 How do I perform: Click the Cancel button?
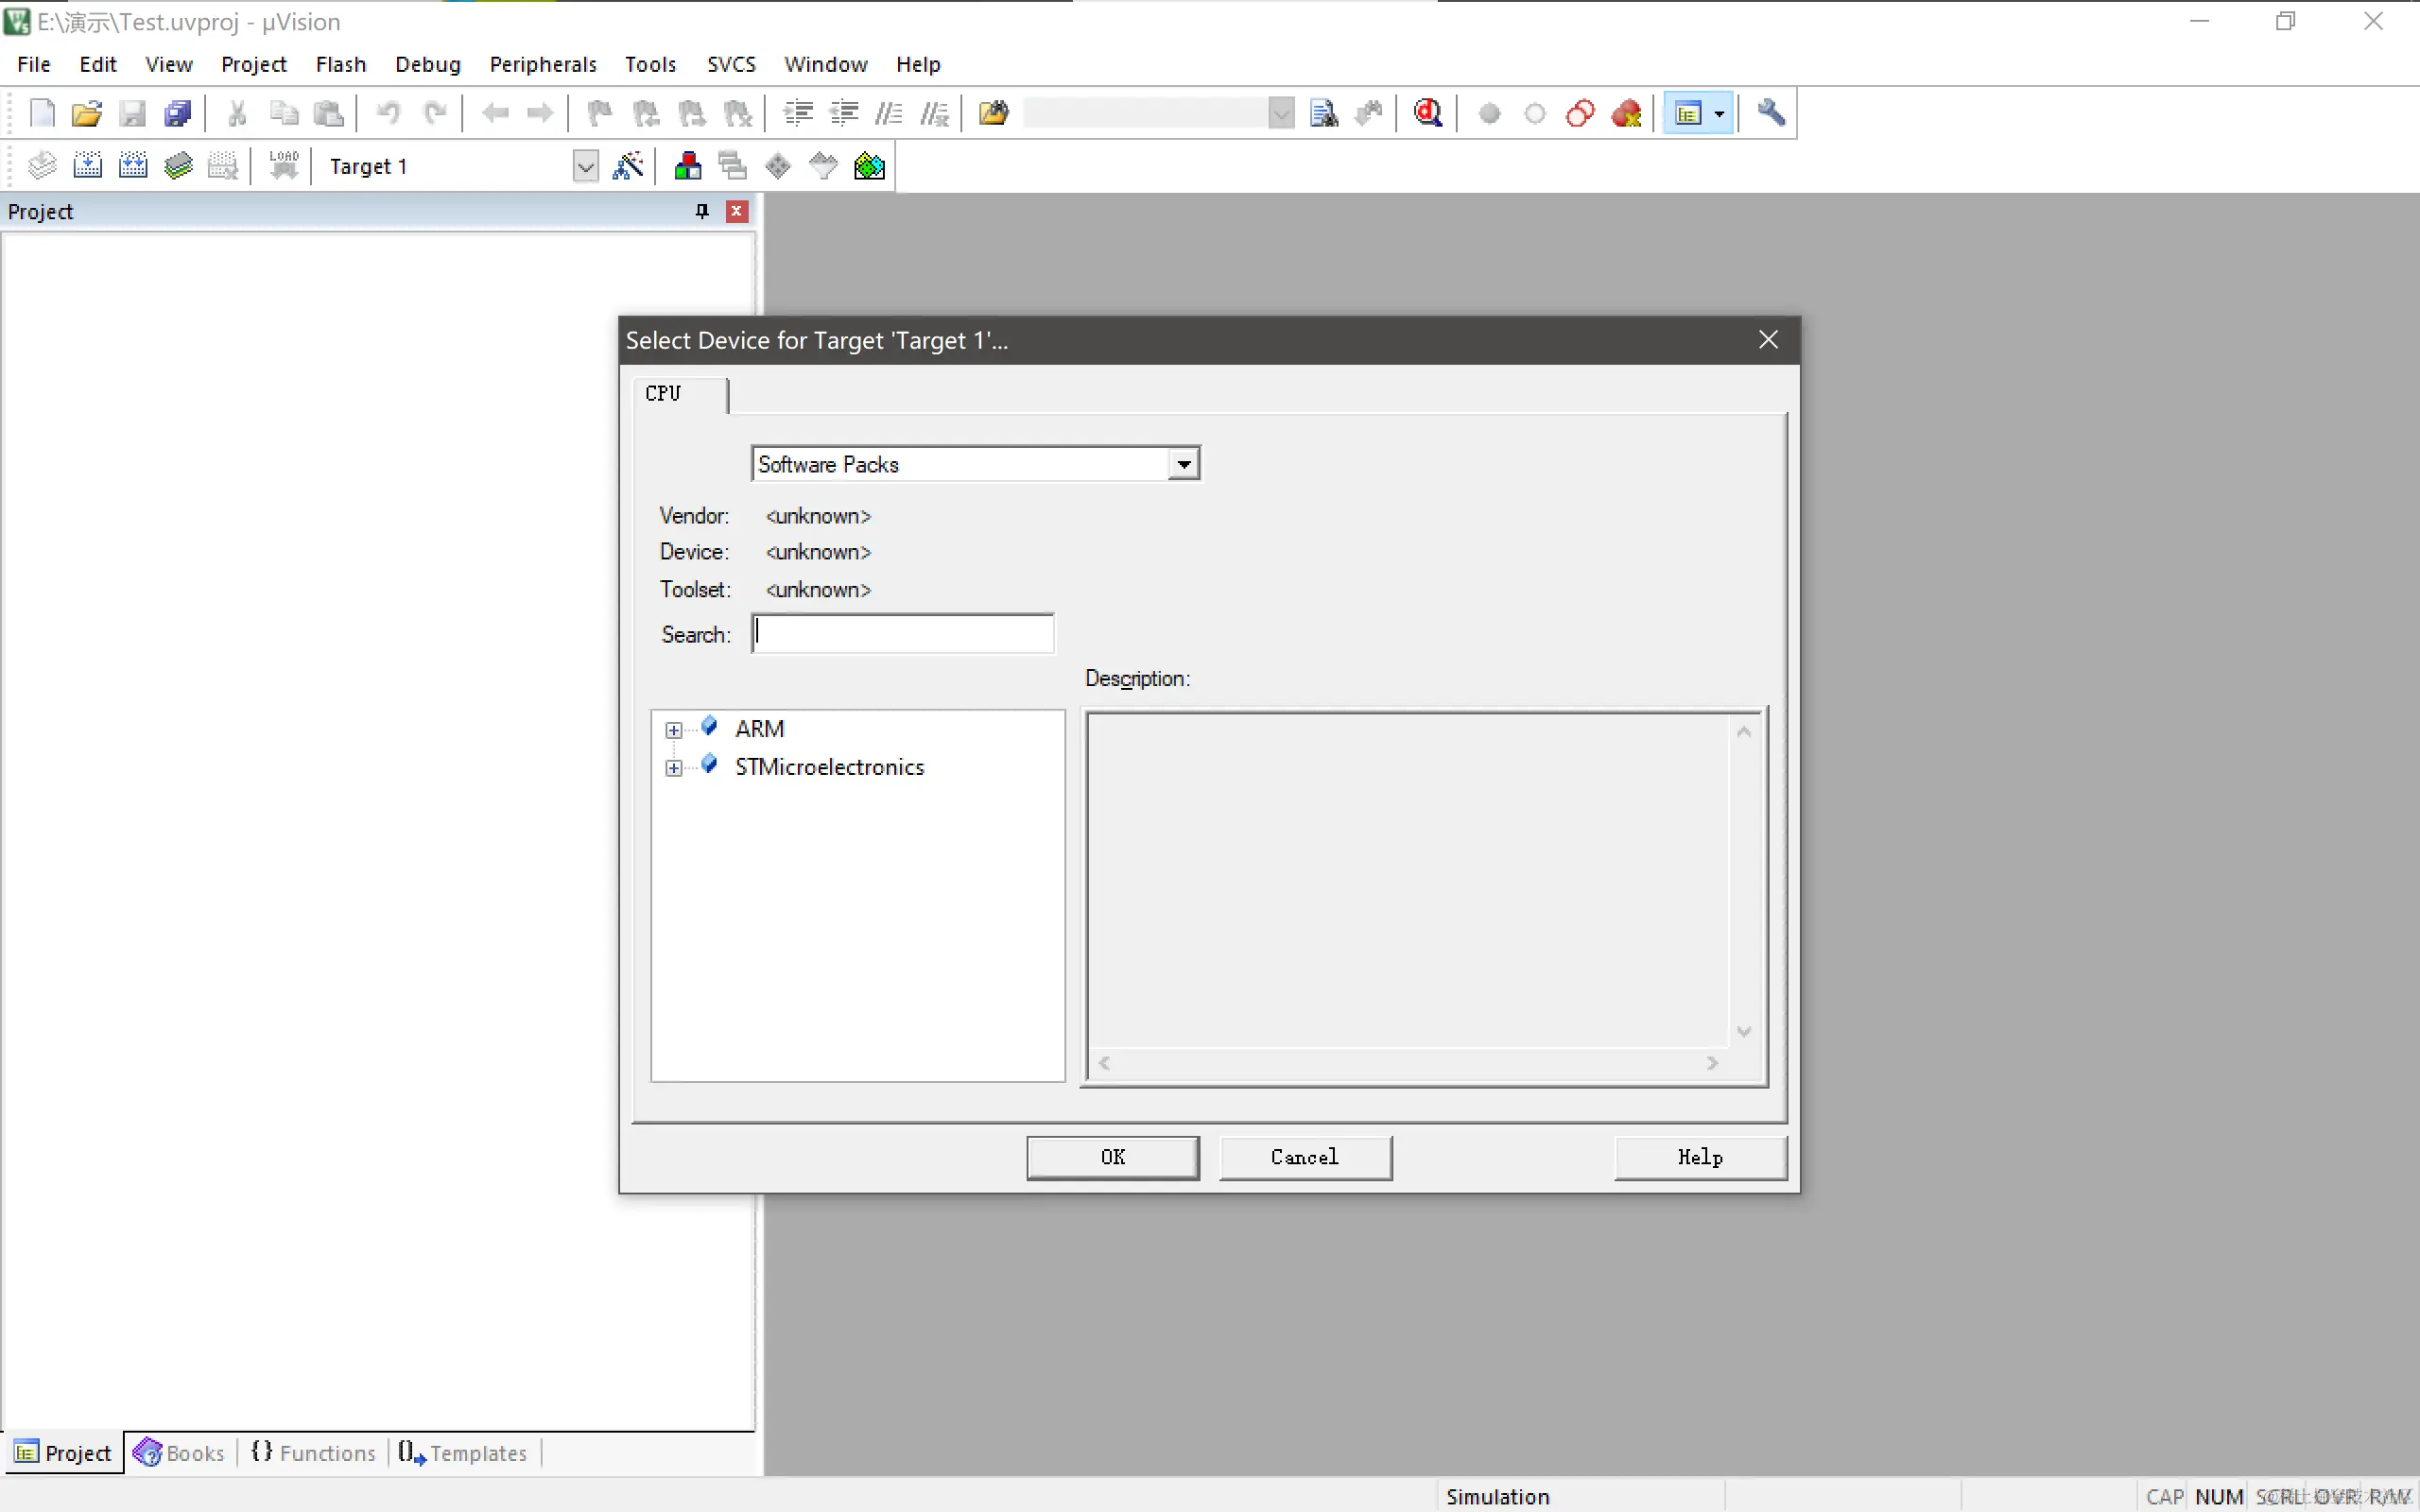pyautogui.click(x=1305, y=1157)
